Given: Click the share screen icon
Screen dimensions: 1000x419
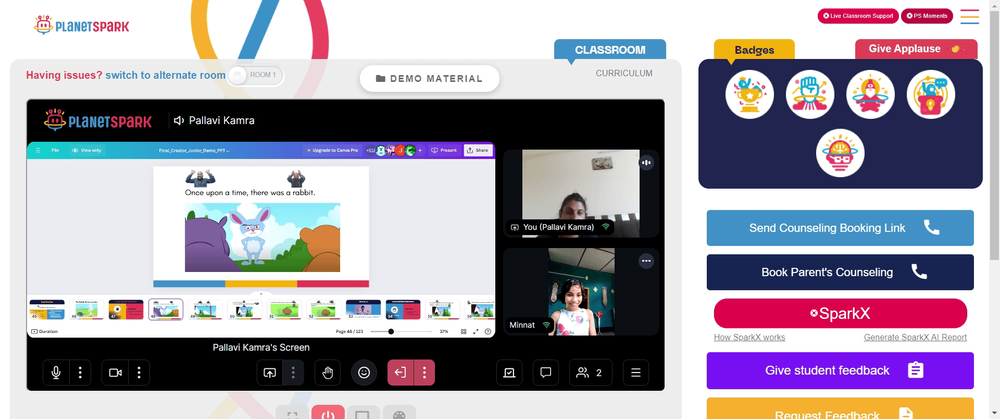Looking at the screenshot, I should [x=269, y=373].
